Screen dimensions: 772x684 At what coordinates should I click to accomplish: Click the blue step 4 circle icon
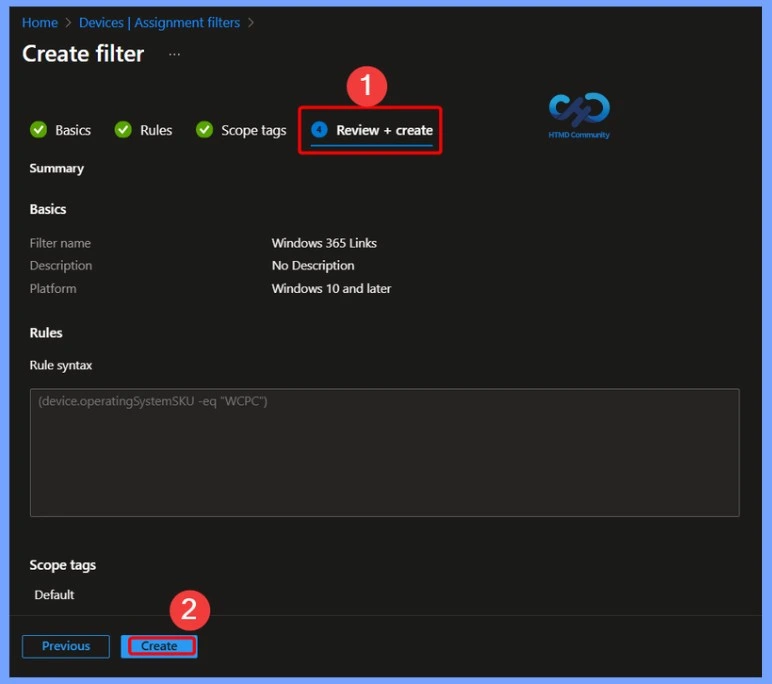[x=319, y=130]
